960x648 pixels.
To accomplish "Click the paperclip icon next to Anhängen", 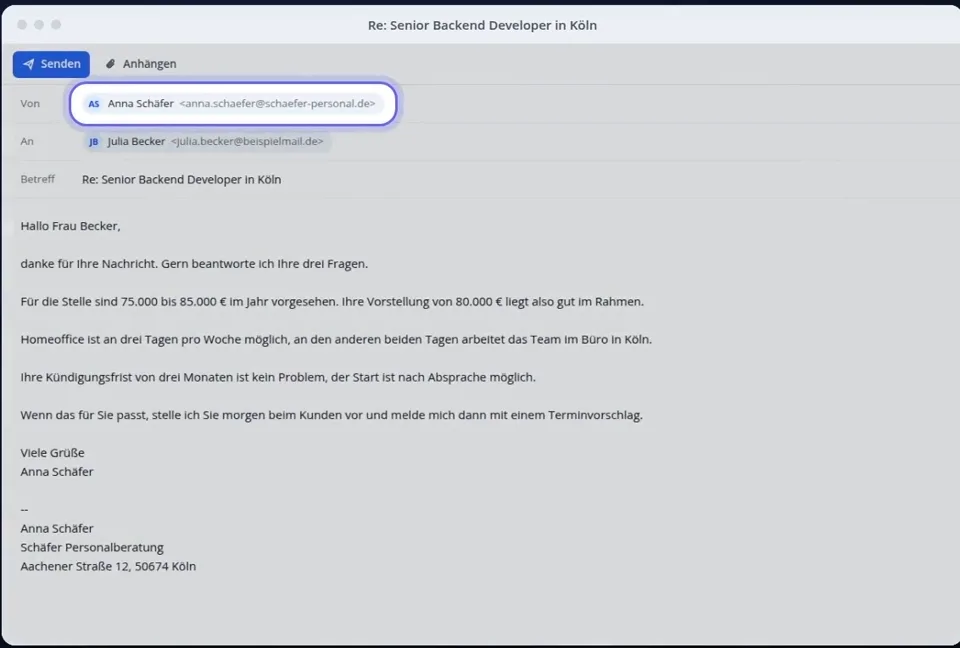I will [x=110, y=64].
